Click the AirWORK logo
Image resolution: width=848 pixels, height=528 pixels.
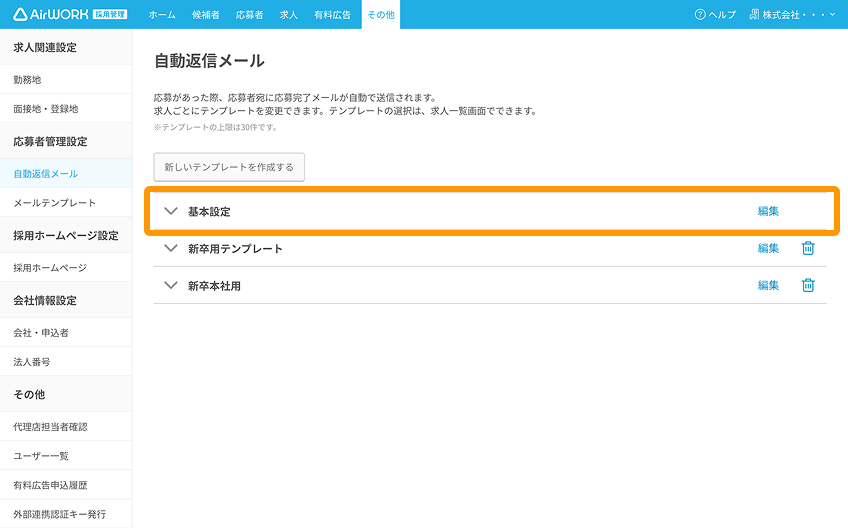click(x=70, y=14)
